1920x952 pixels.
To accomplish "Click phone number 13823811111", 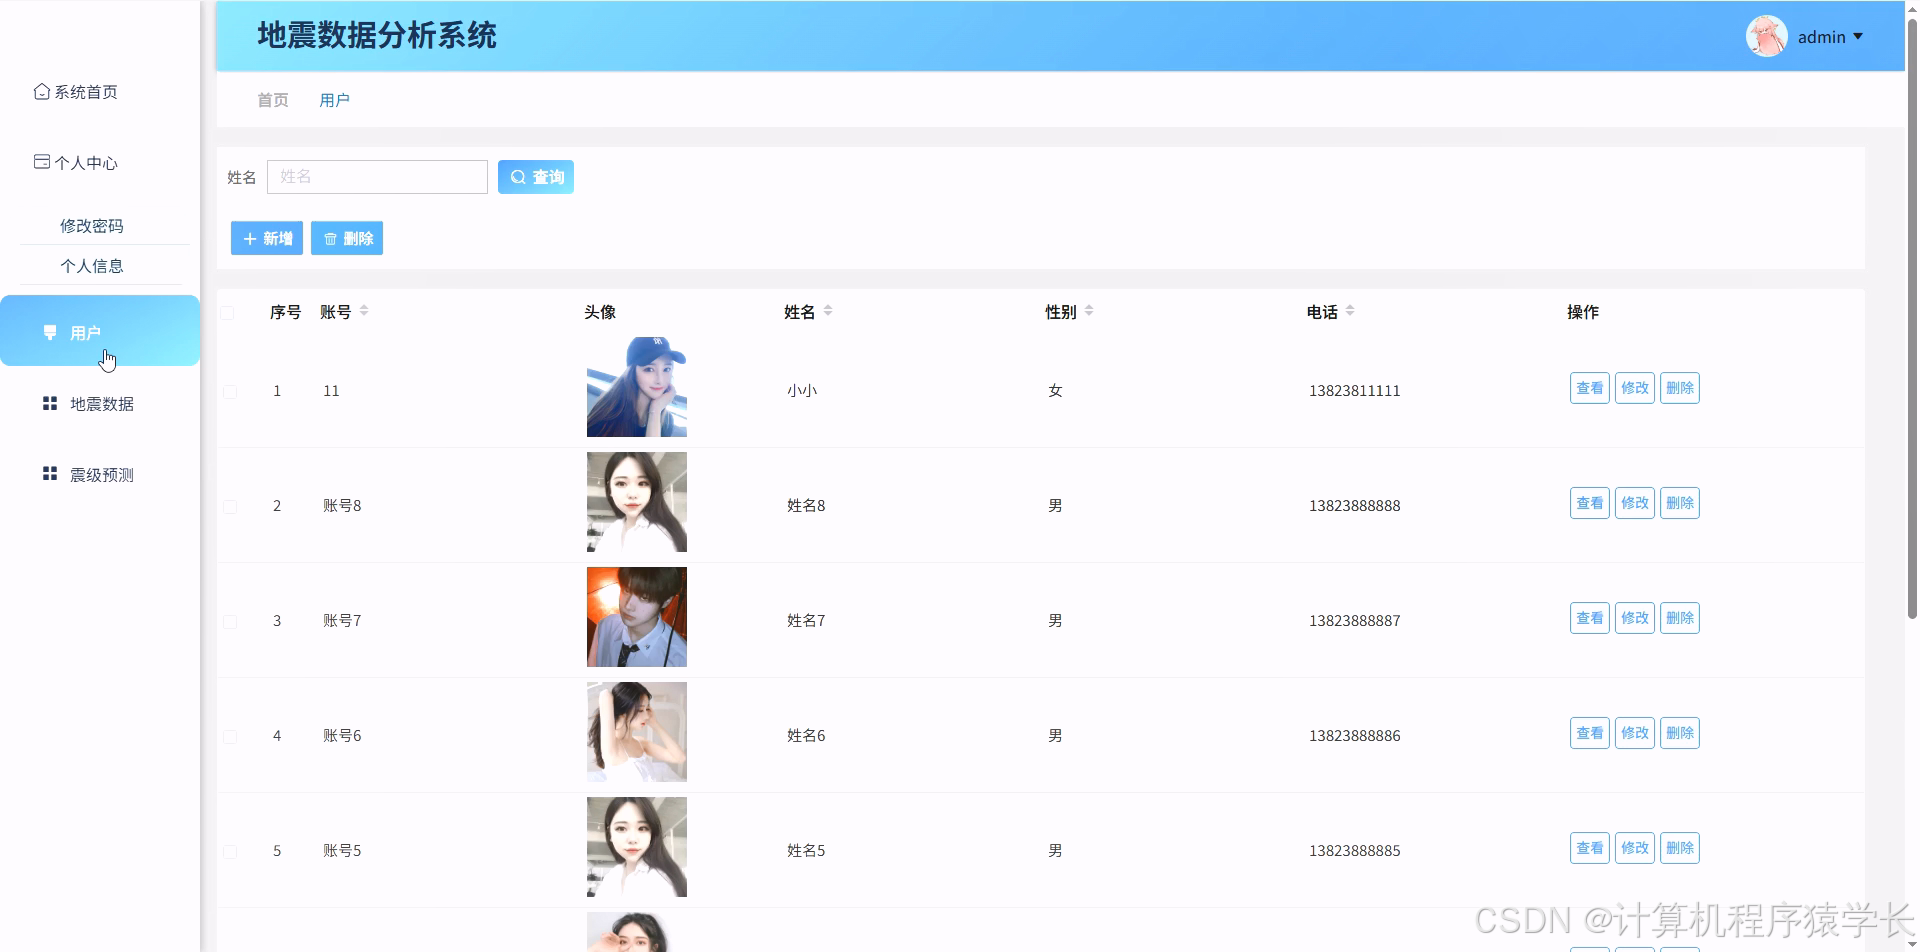I will [1355, 391].
